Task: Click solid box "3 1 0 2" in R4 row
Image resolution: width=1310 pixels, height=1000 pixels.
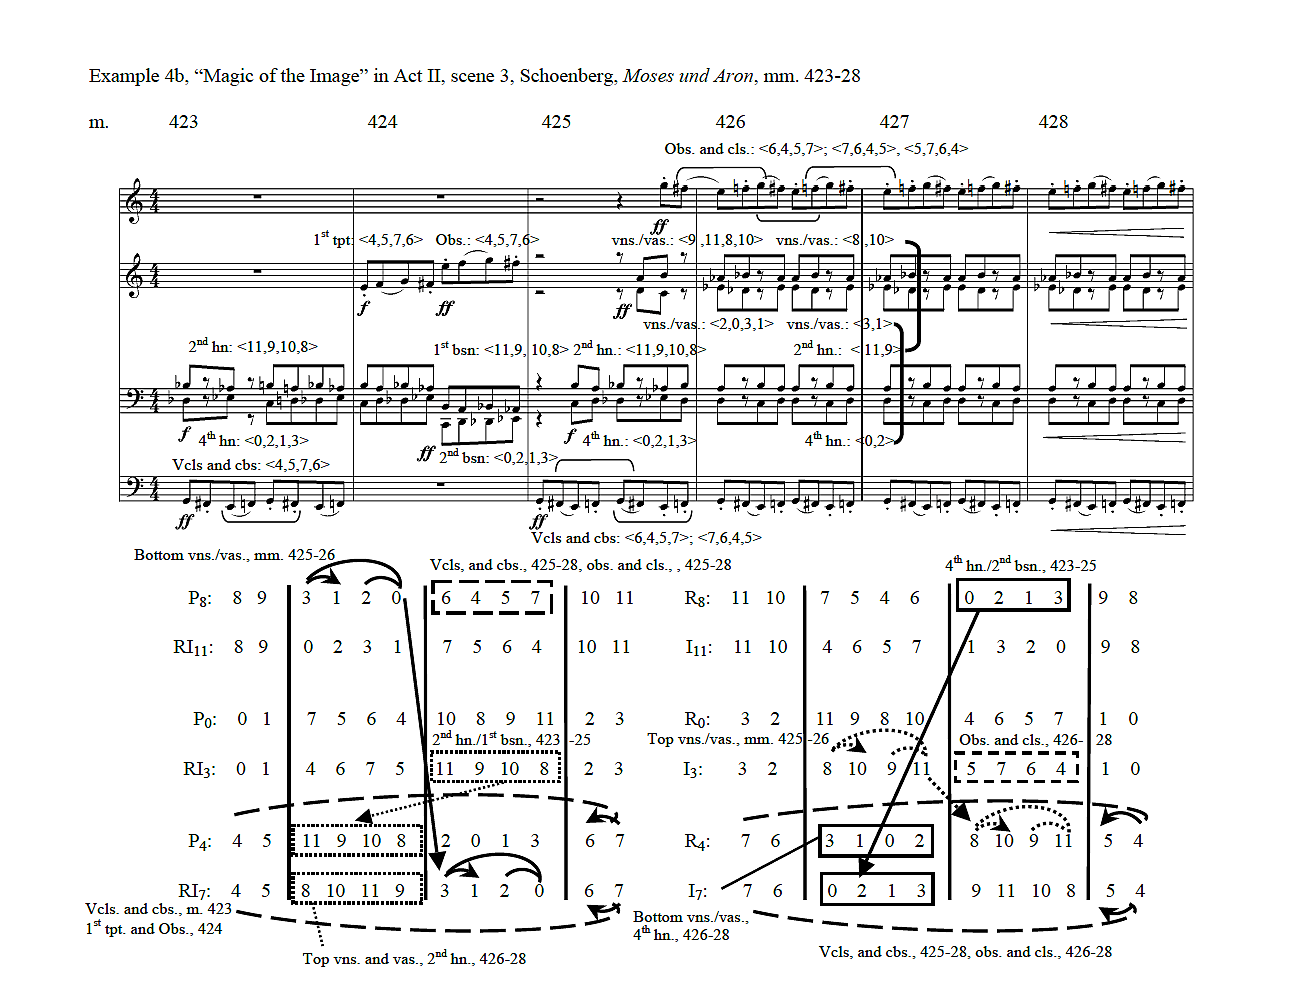Action: (x=875, y=841)
